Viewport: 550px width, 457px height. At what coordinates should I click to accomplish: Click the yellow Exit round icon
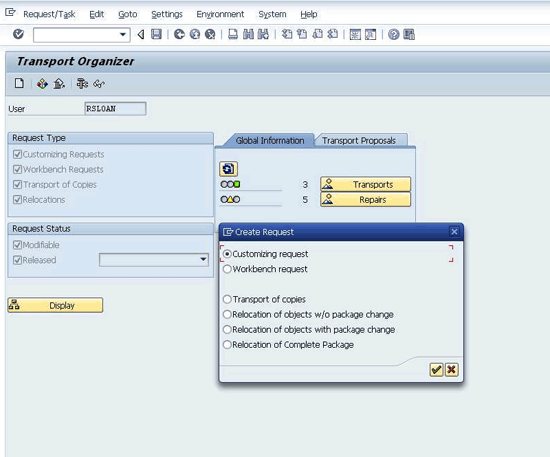coord(195,34)
